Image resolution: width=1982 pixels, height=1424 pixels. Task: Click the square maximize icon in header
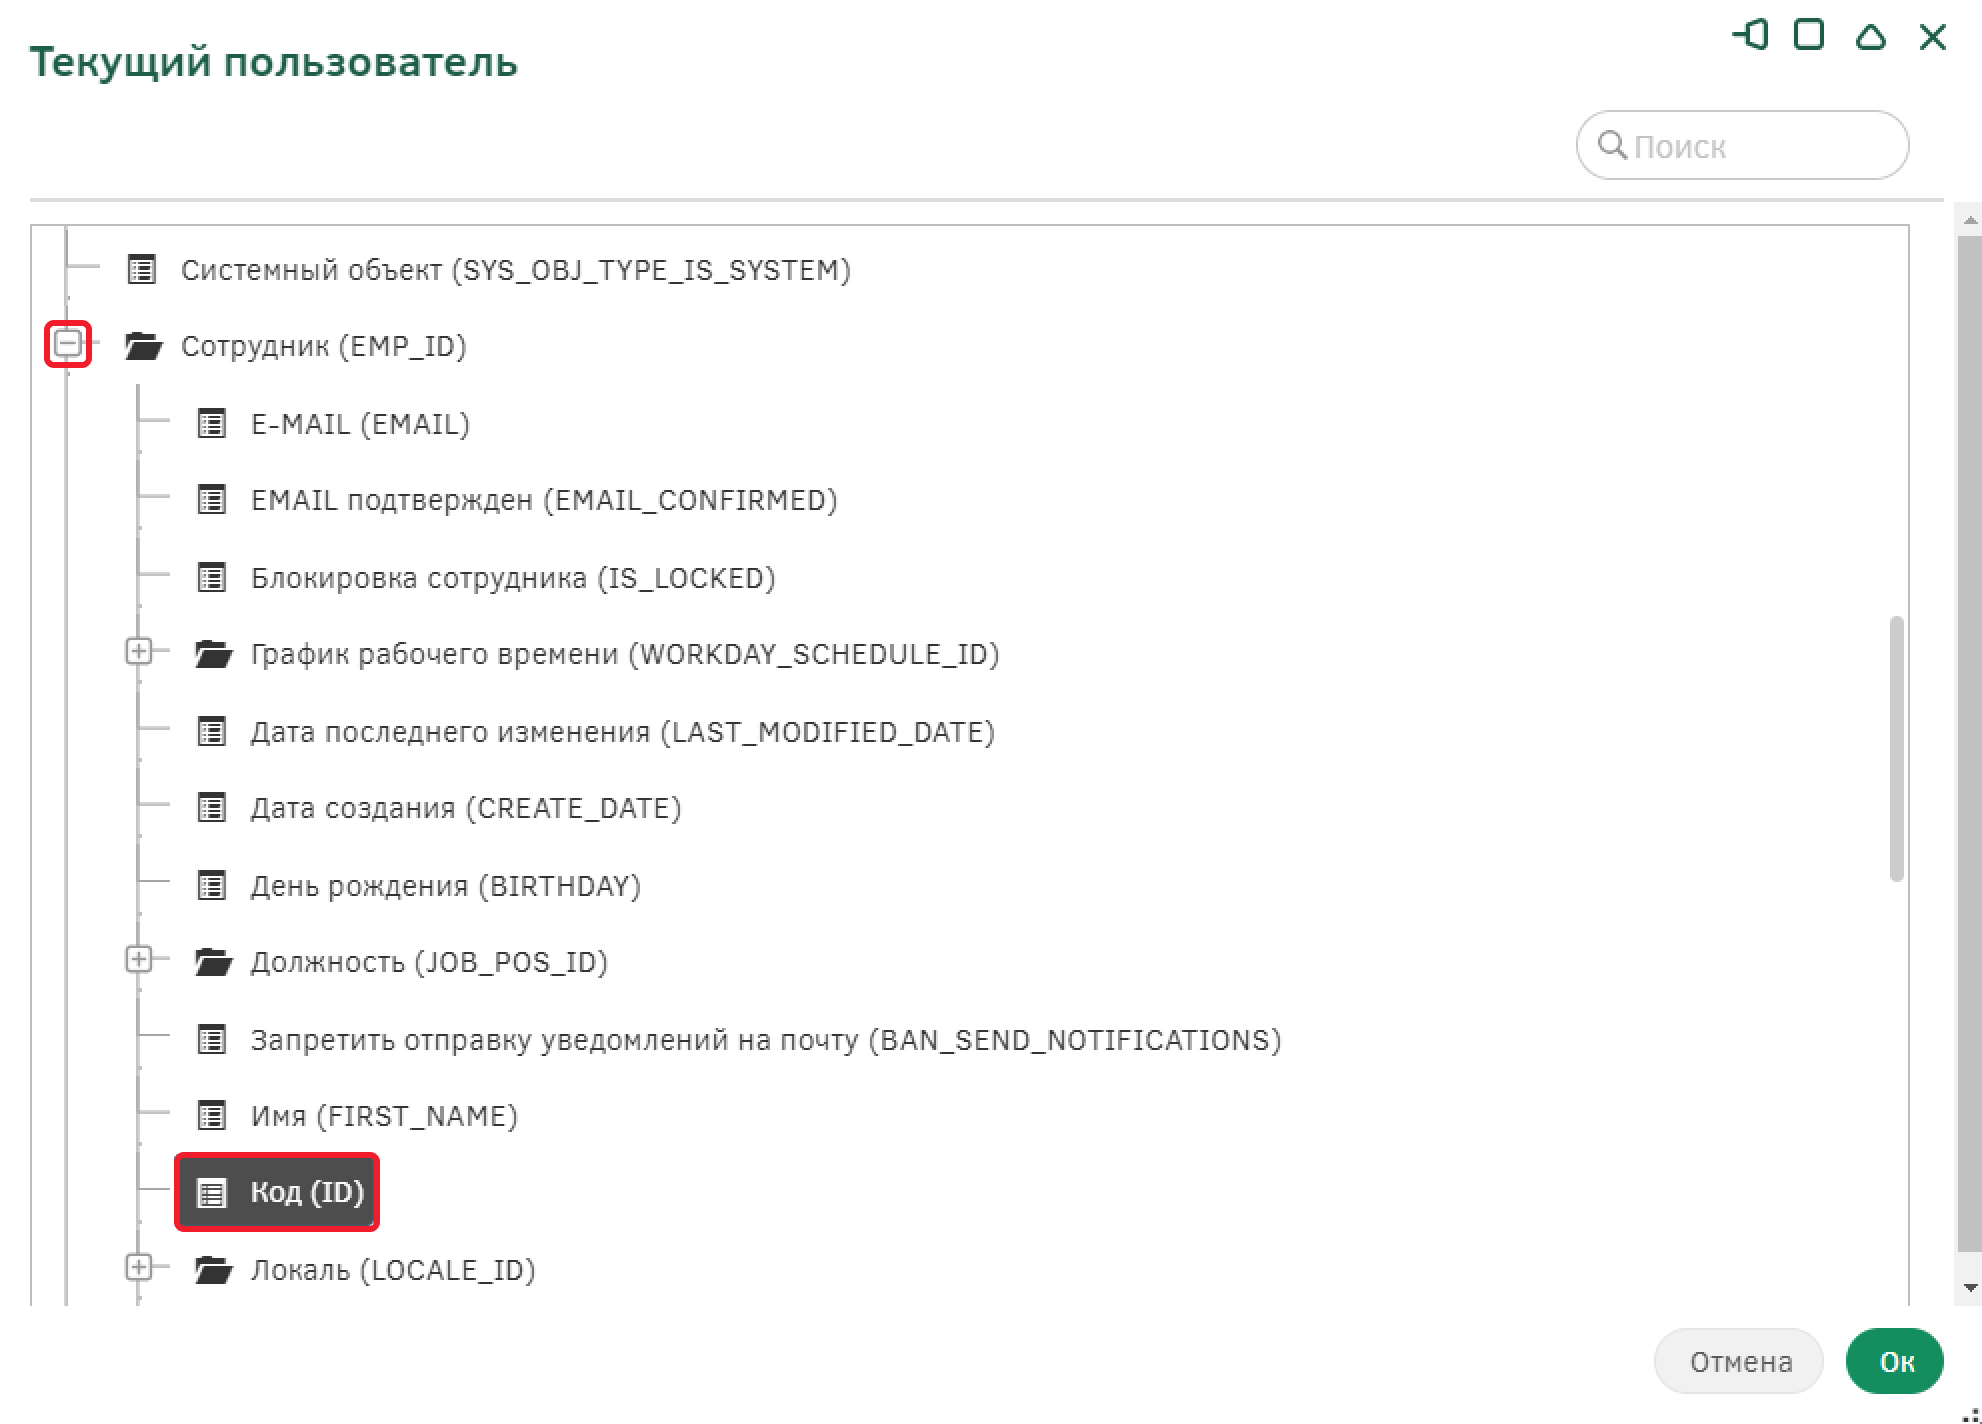point(1809,36)
